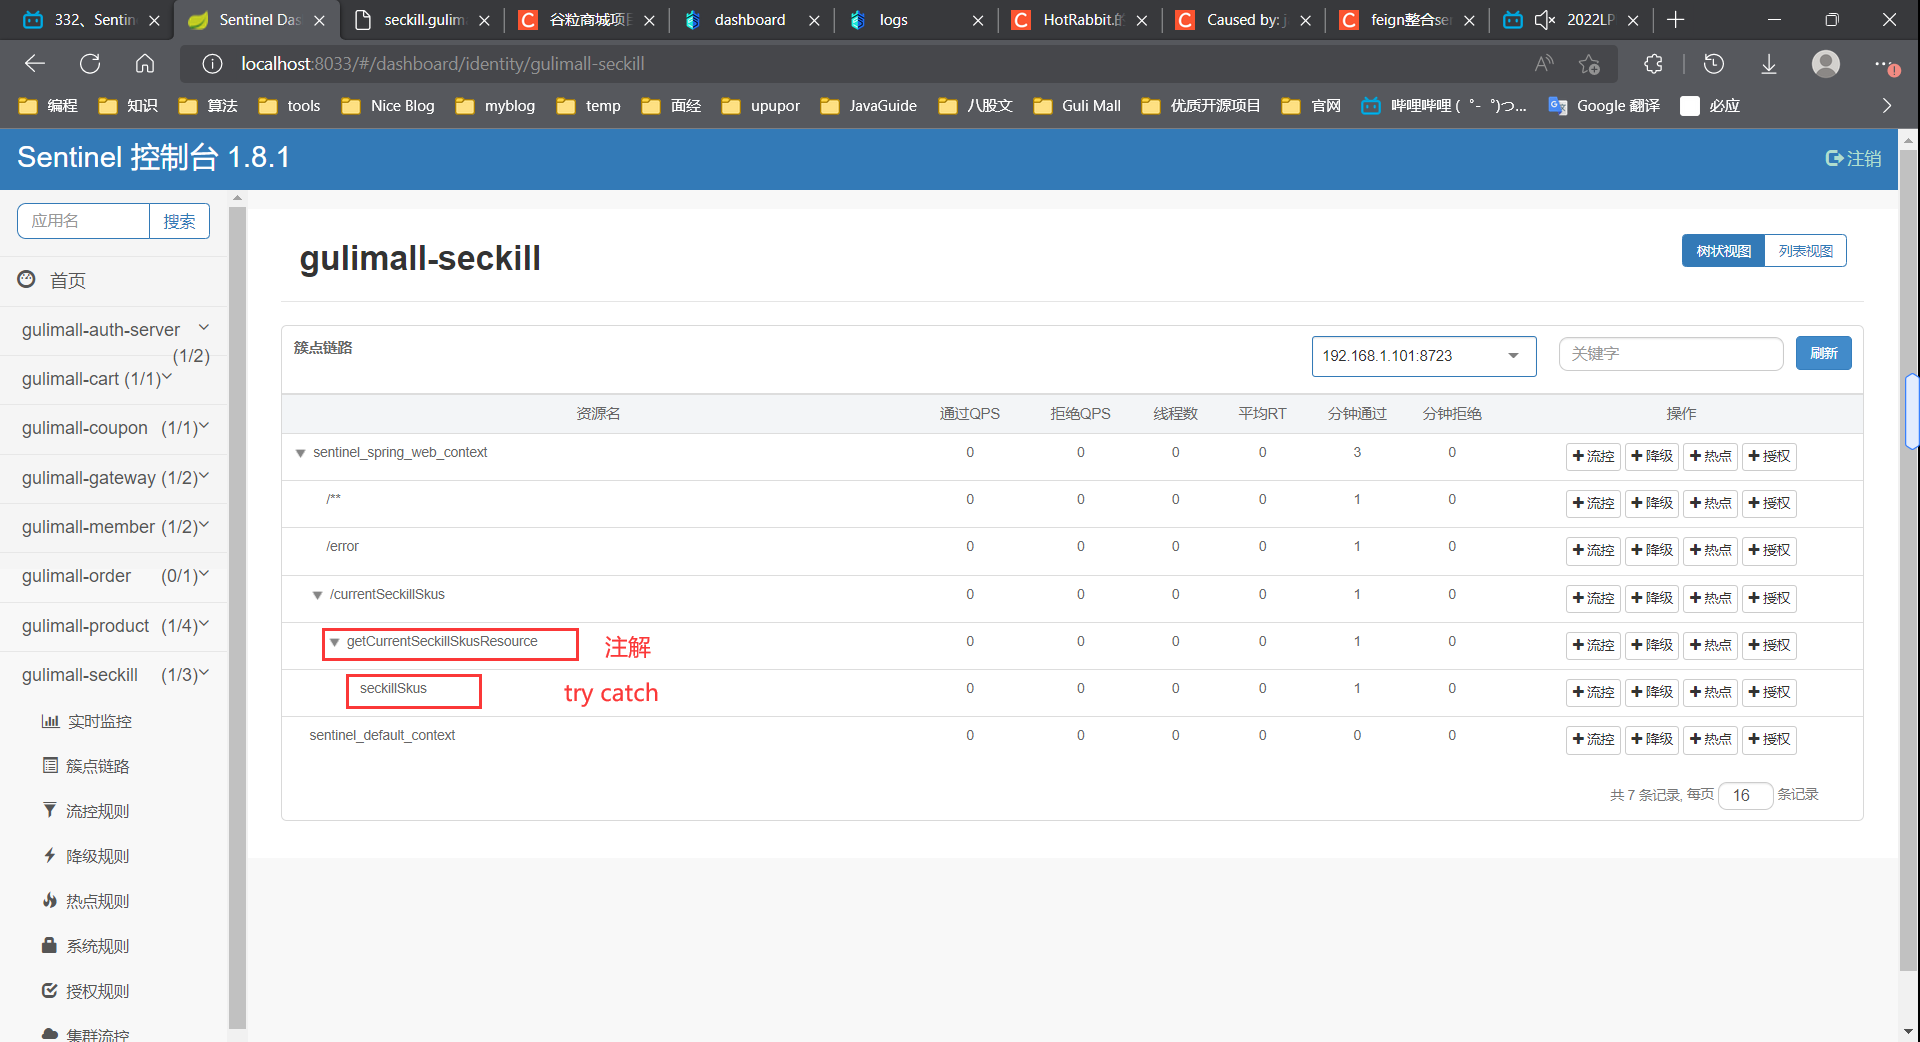The width and height of the screenshot is (1920, 1042).
Task: Open browser extensions menu
Action: click(x=1653, y=64)
